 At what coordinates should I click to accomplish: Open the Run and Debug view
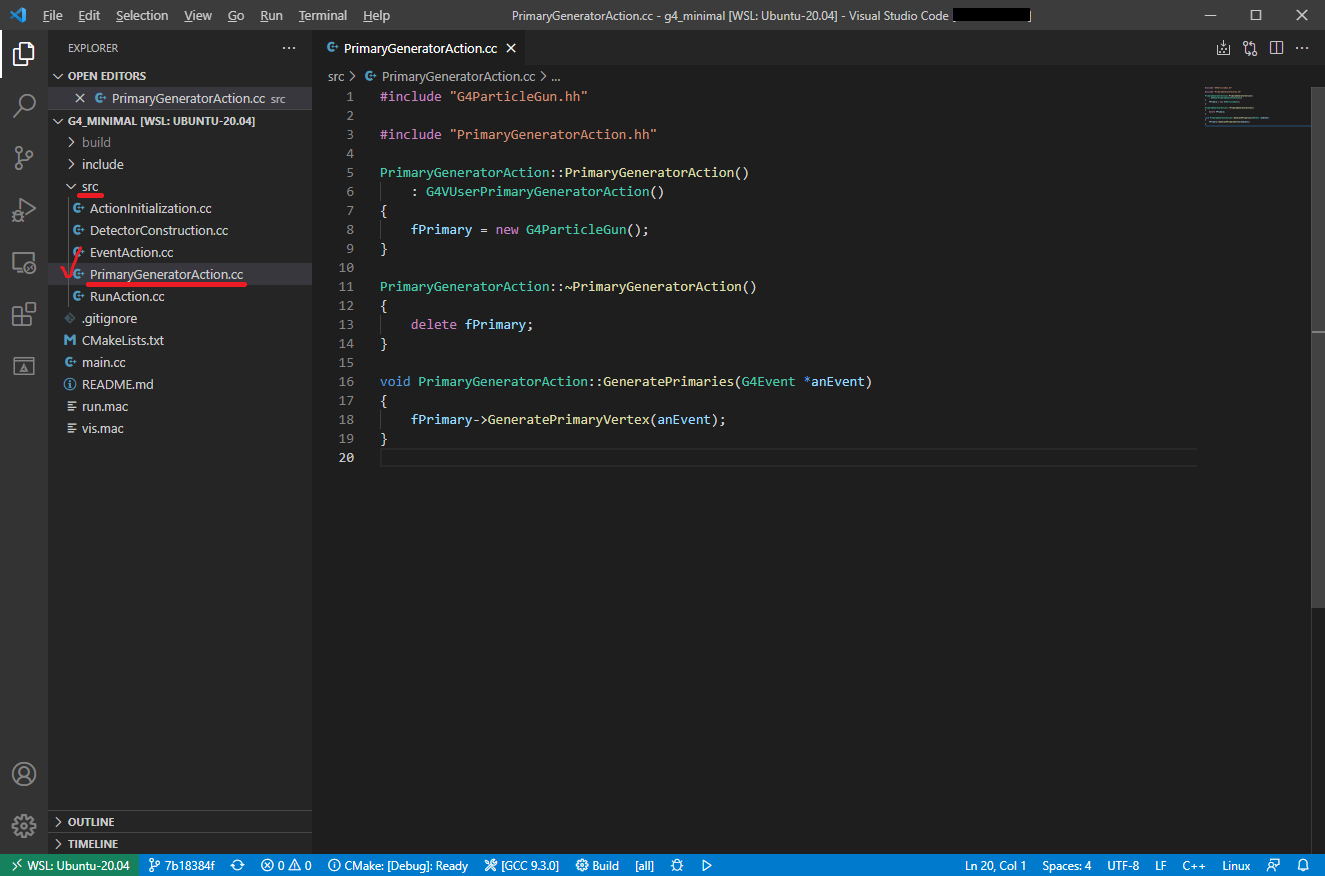pos(24,210)
